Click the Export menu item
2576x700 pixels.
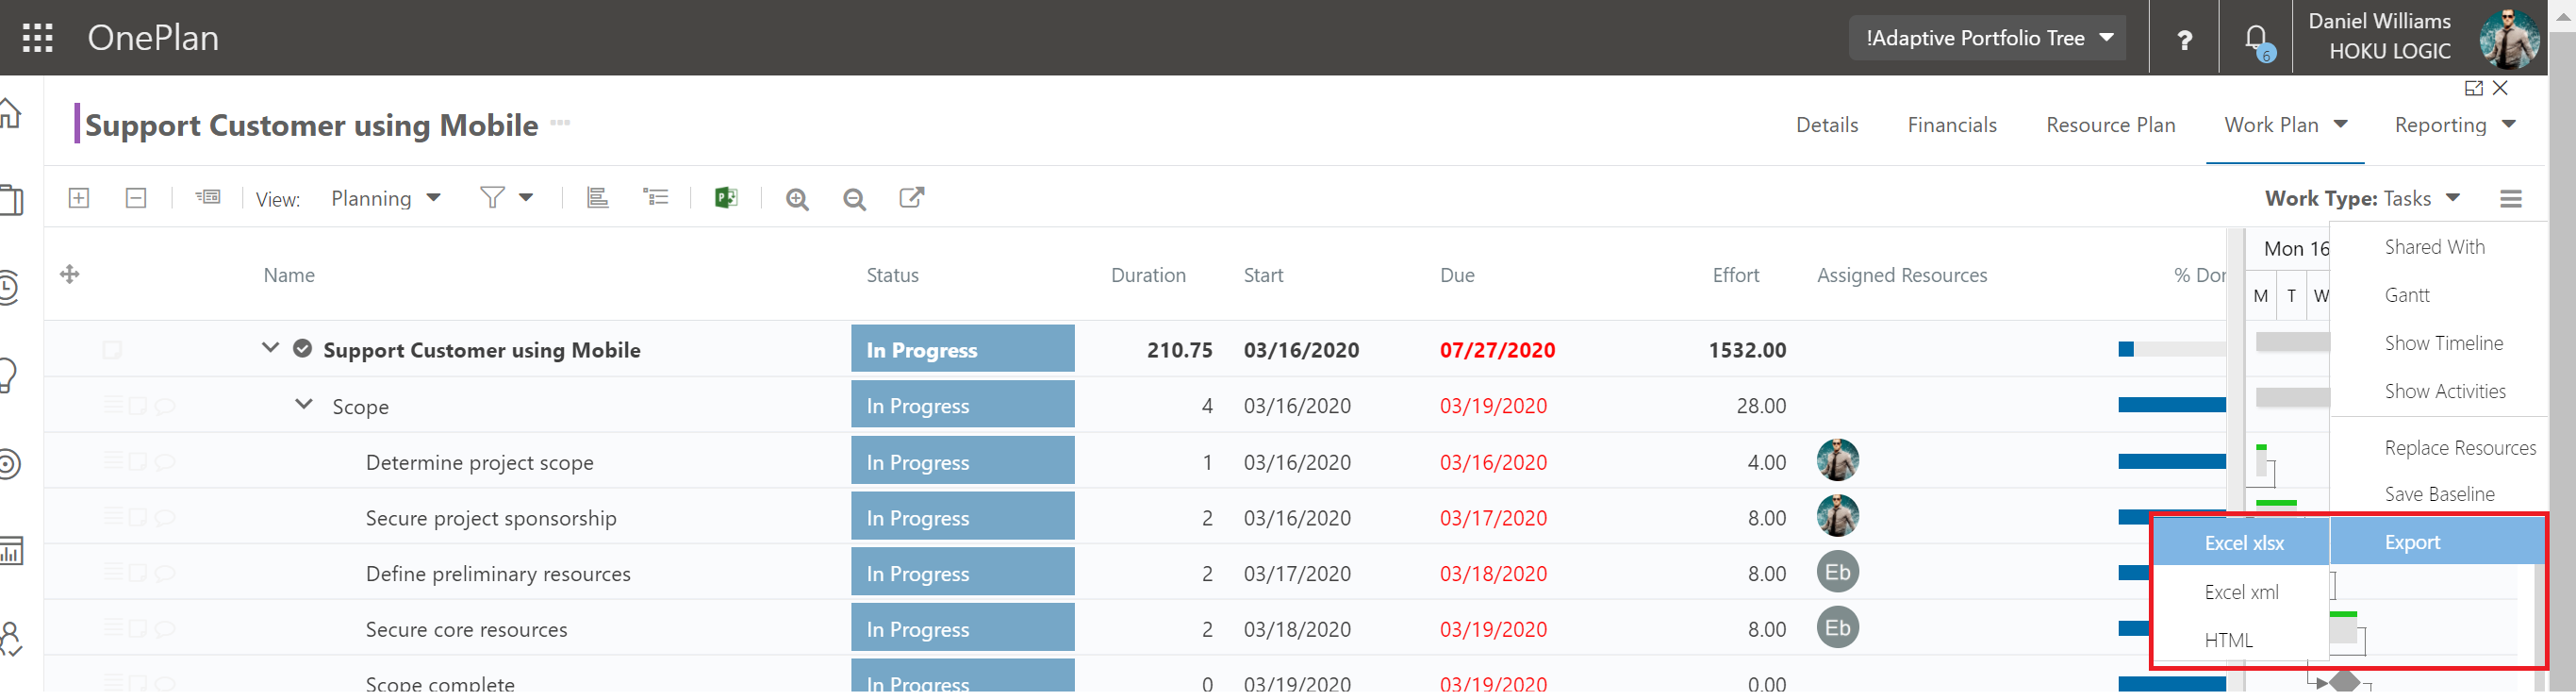click(x=2438, y=542)
